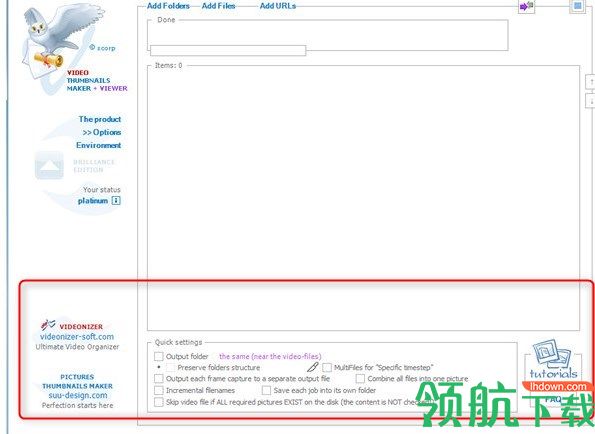Viewport: 595px width, 434px height.
Task: Click the Your status label
Action: (102, 189)
